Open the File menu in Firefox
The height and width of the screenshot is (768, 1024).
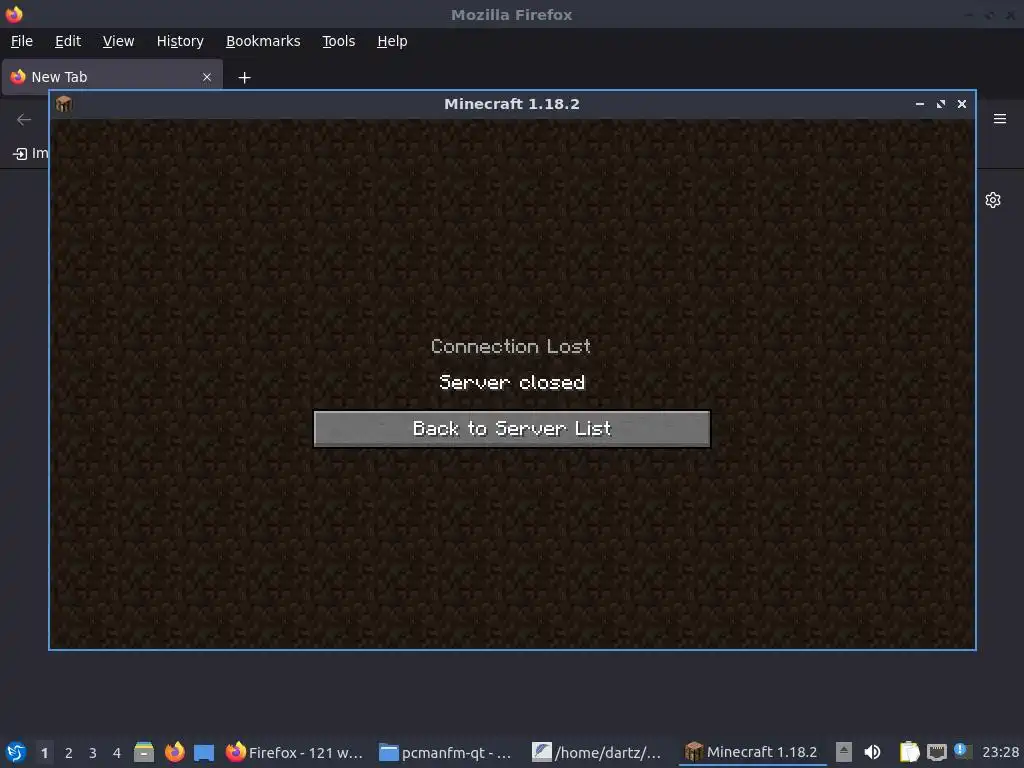pyautogui.click(x=22, y=41)
